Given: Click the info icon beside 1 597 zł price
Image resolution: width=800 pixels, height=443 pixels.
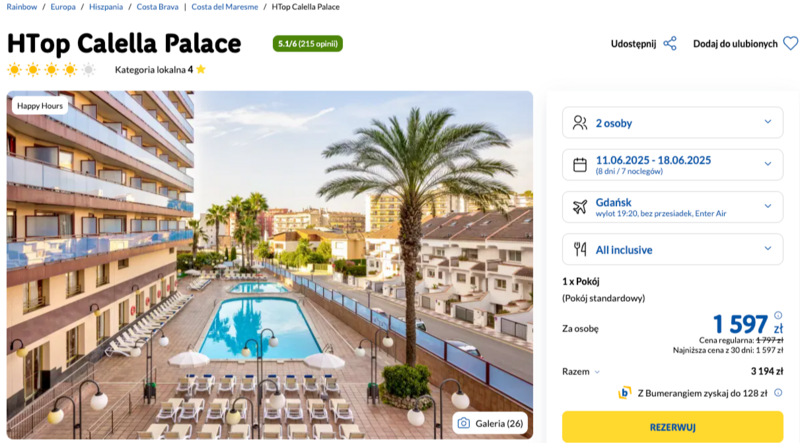Looking at the screenshot, I should coord(778,315).
